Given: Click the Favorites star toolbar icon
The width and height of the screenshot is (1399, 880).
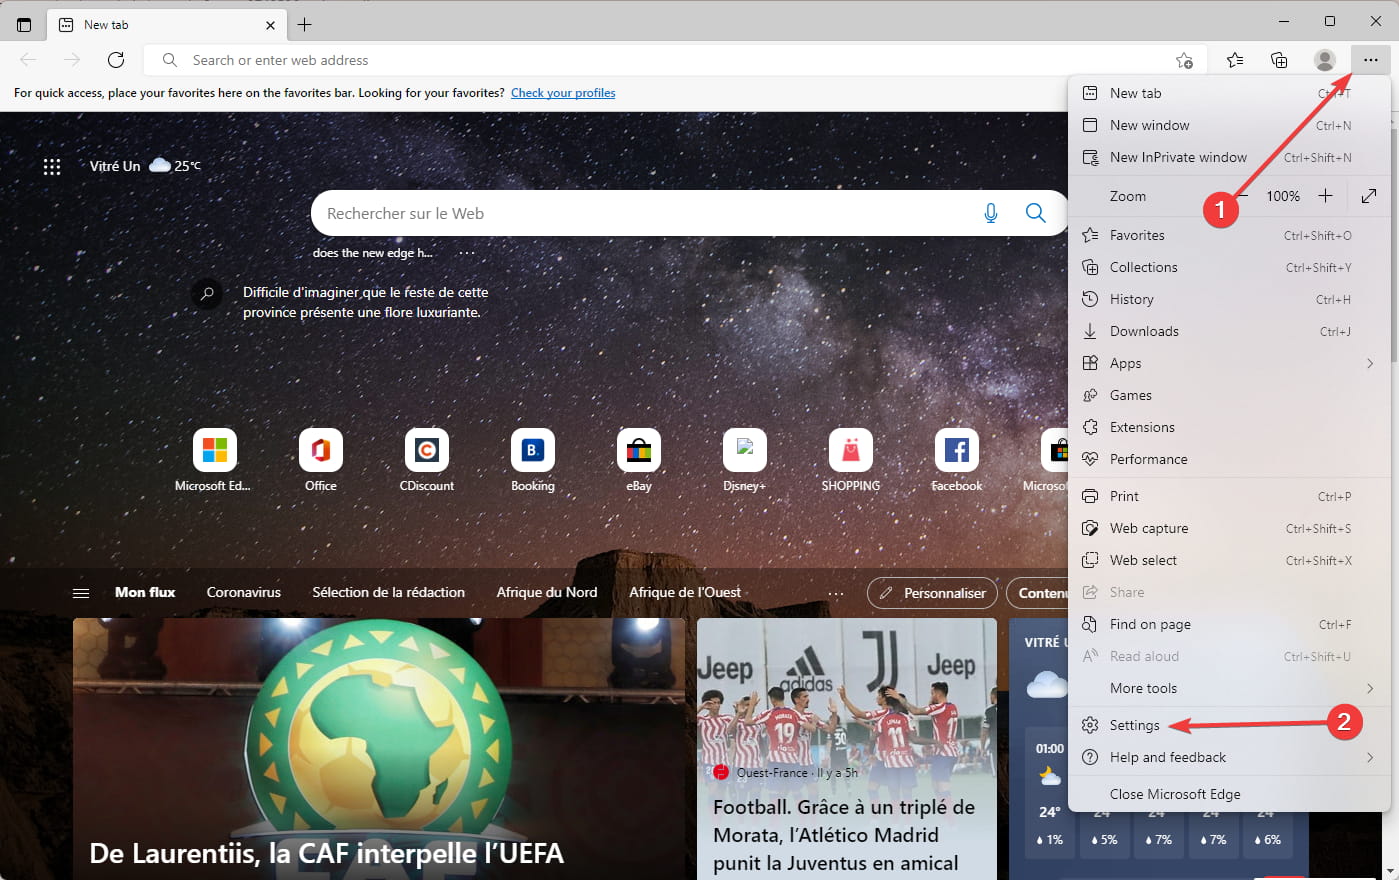Looking at the screenshot, I should point(1235,60).
